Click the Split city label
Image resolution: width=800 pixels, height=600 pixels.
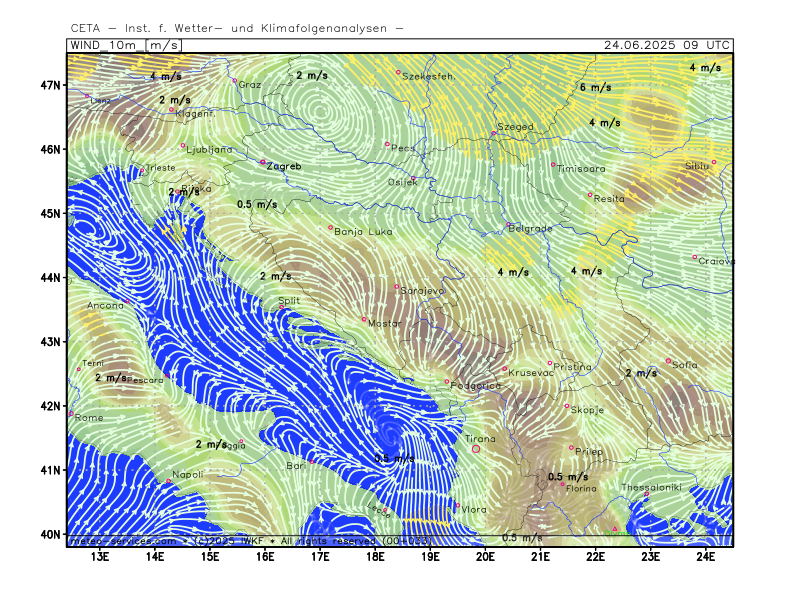point(289,301)
